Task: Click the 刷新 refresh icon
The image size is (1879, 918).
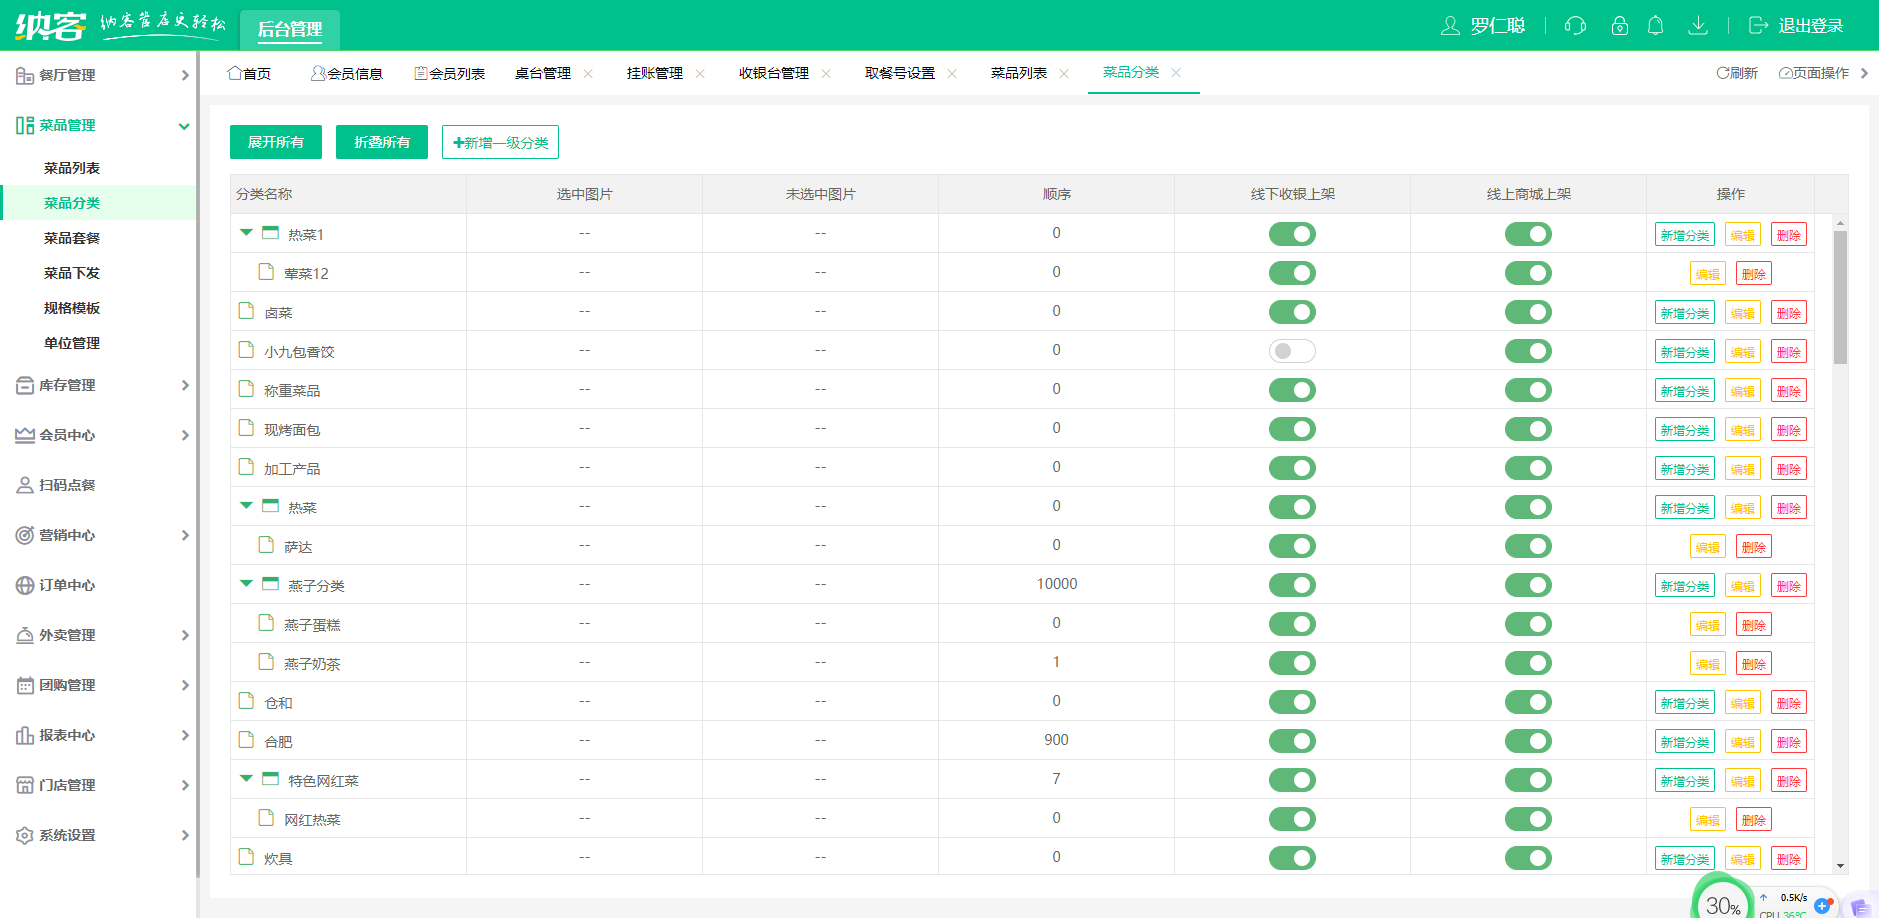Action: [1723, 73]
